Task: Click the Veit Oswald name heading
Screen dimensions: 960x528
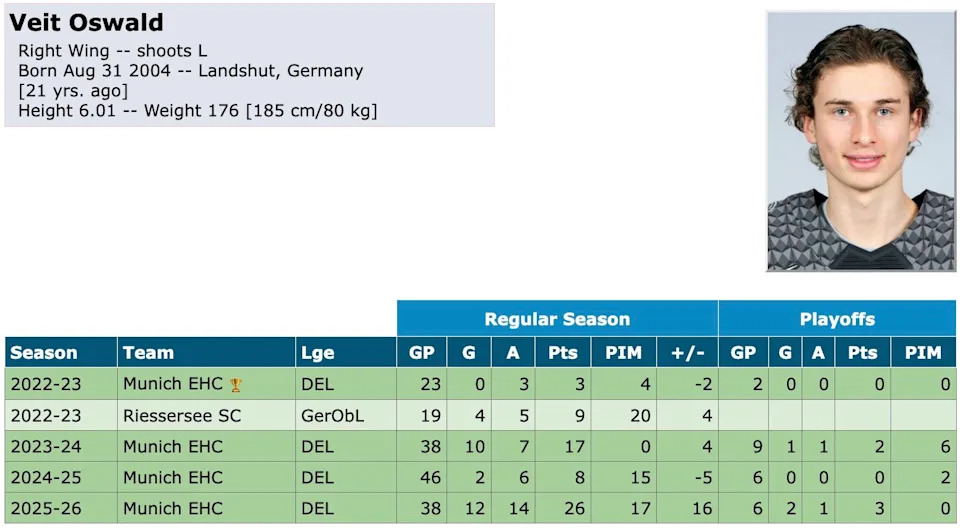Action: pyautogui.click(x=87, y=23)
